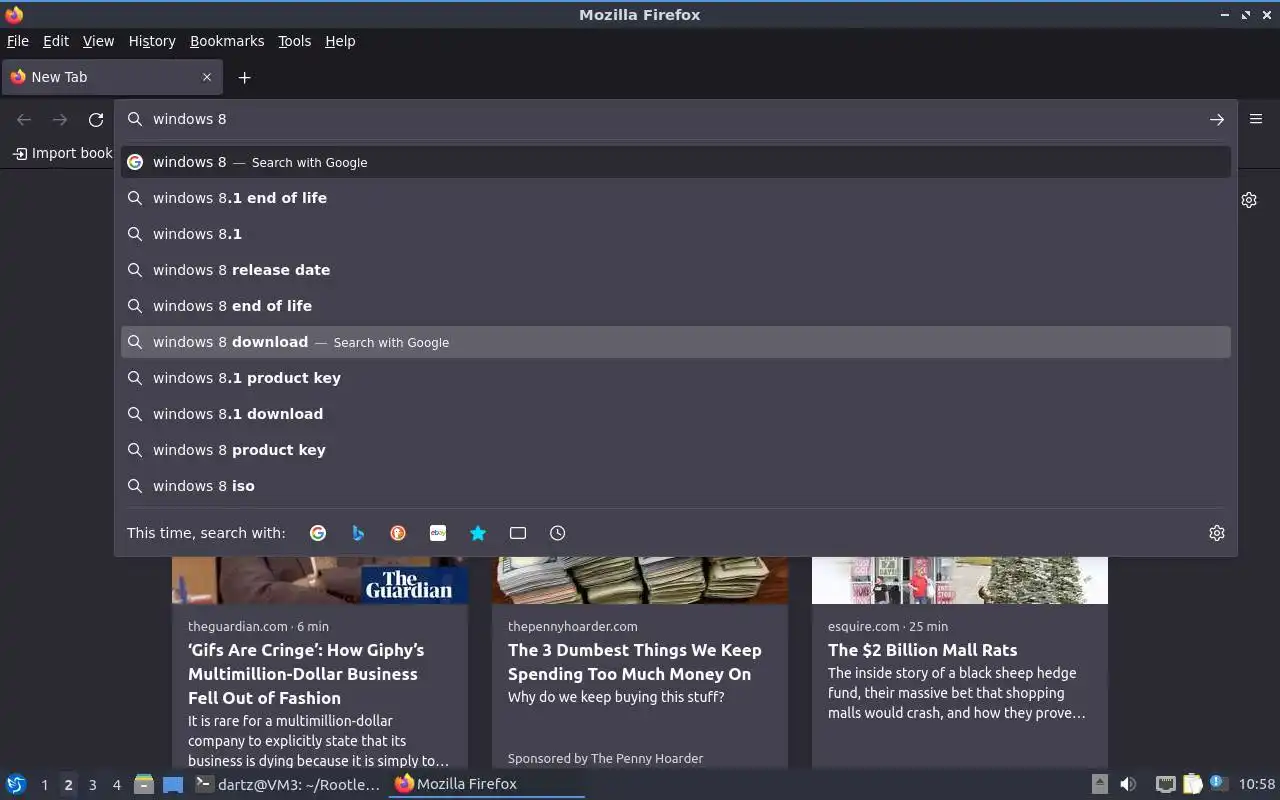Select the New Tab tab
1280x800 pixels.
point(112,77)
